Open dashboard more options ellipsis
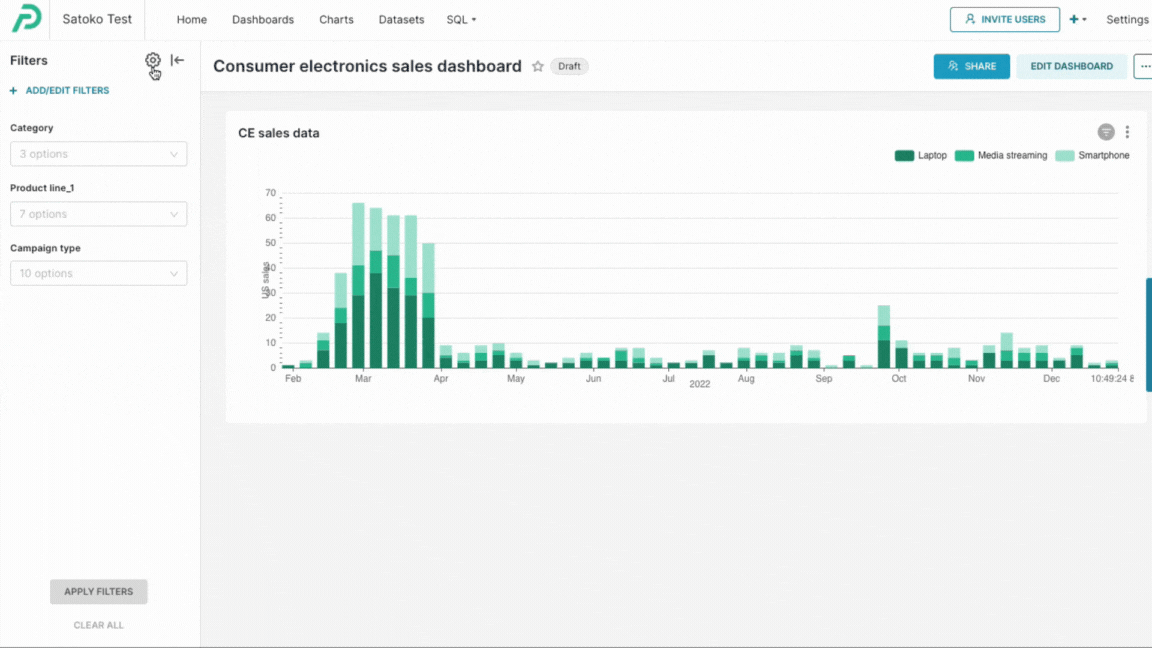The width and height of the screenshot is (1152, 648). point(1144,66)
